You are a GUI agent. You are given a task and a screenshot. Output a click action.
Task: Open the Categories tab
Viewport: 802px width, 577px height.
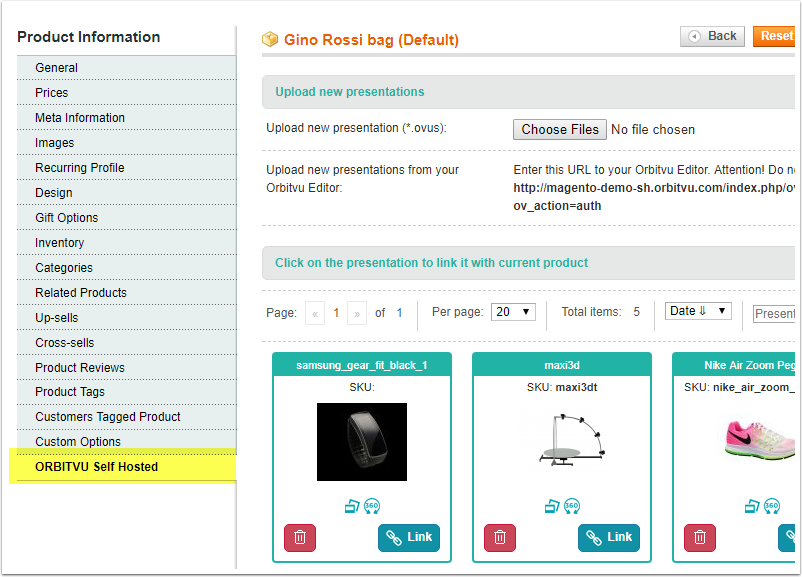click(127, 268)
